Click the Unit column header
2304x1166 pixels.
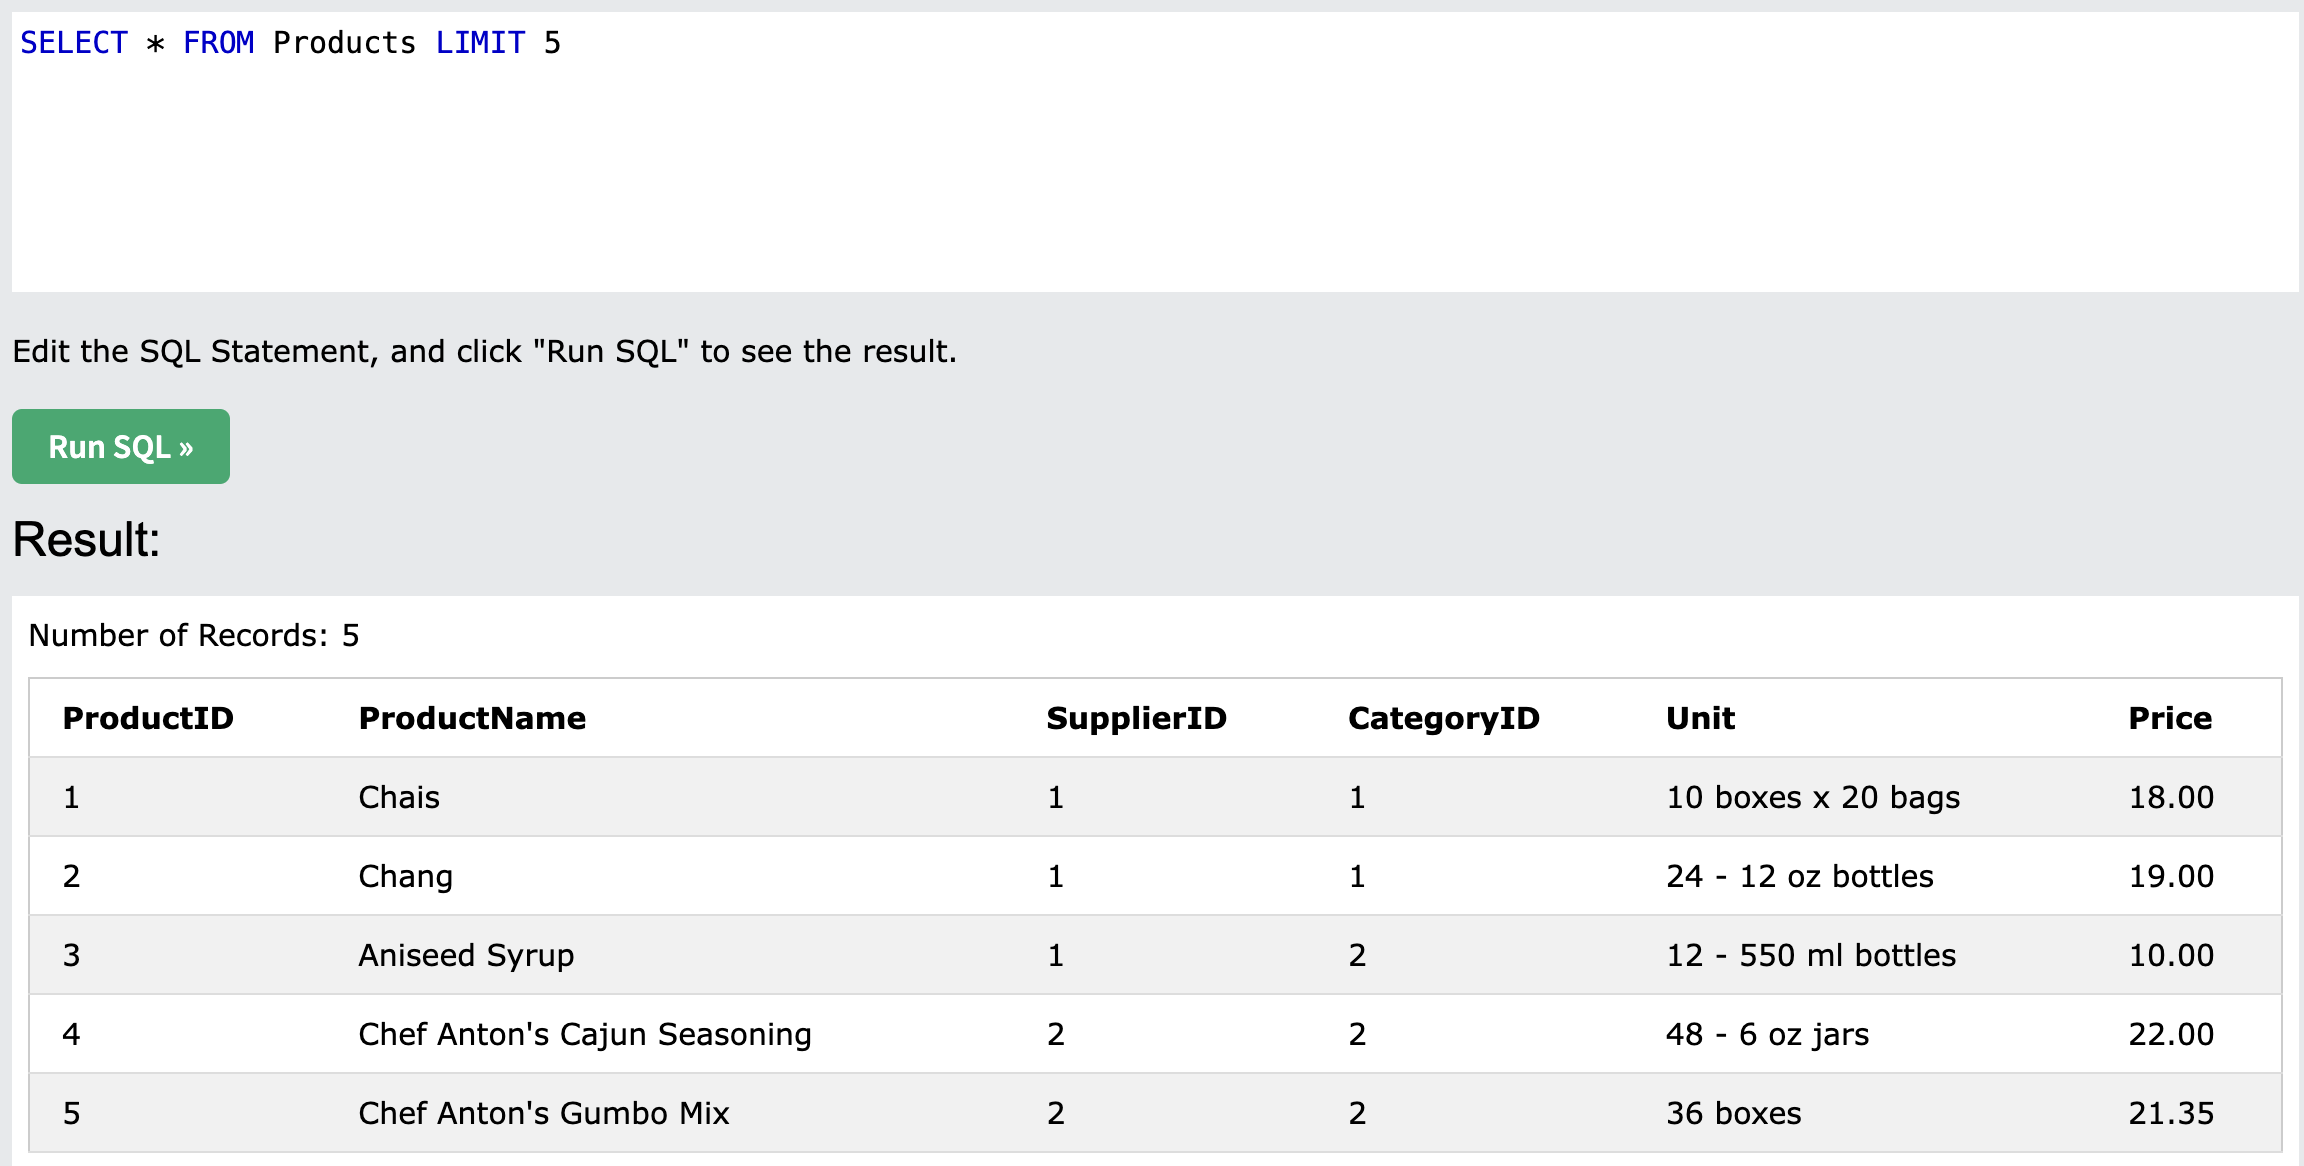pyautogui.click(x=1700, y=718)
